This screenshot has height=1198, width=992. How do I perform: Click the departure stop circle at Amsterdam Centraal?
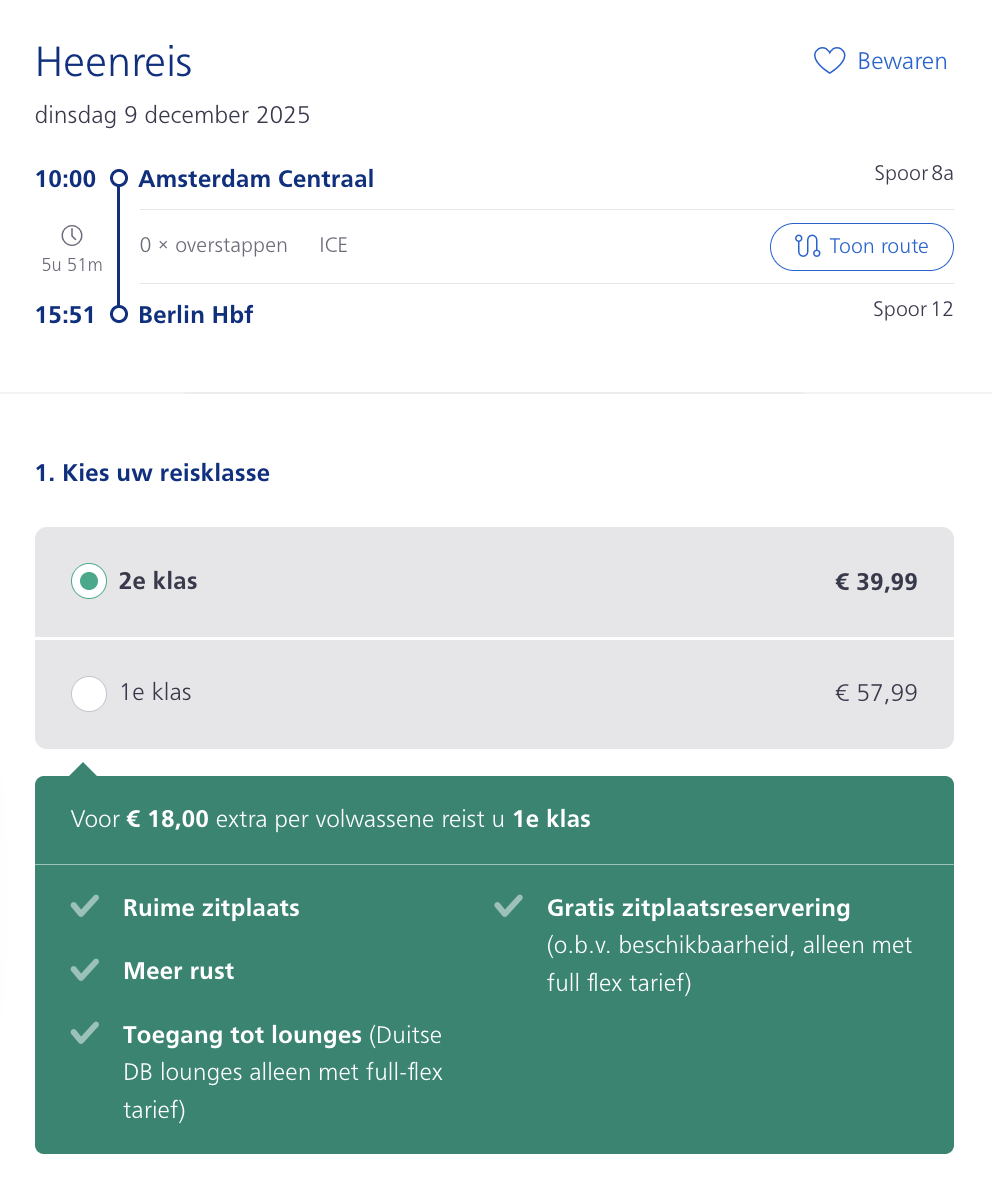(119, 179)
